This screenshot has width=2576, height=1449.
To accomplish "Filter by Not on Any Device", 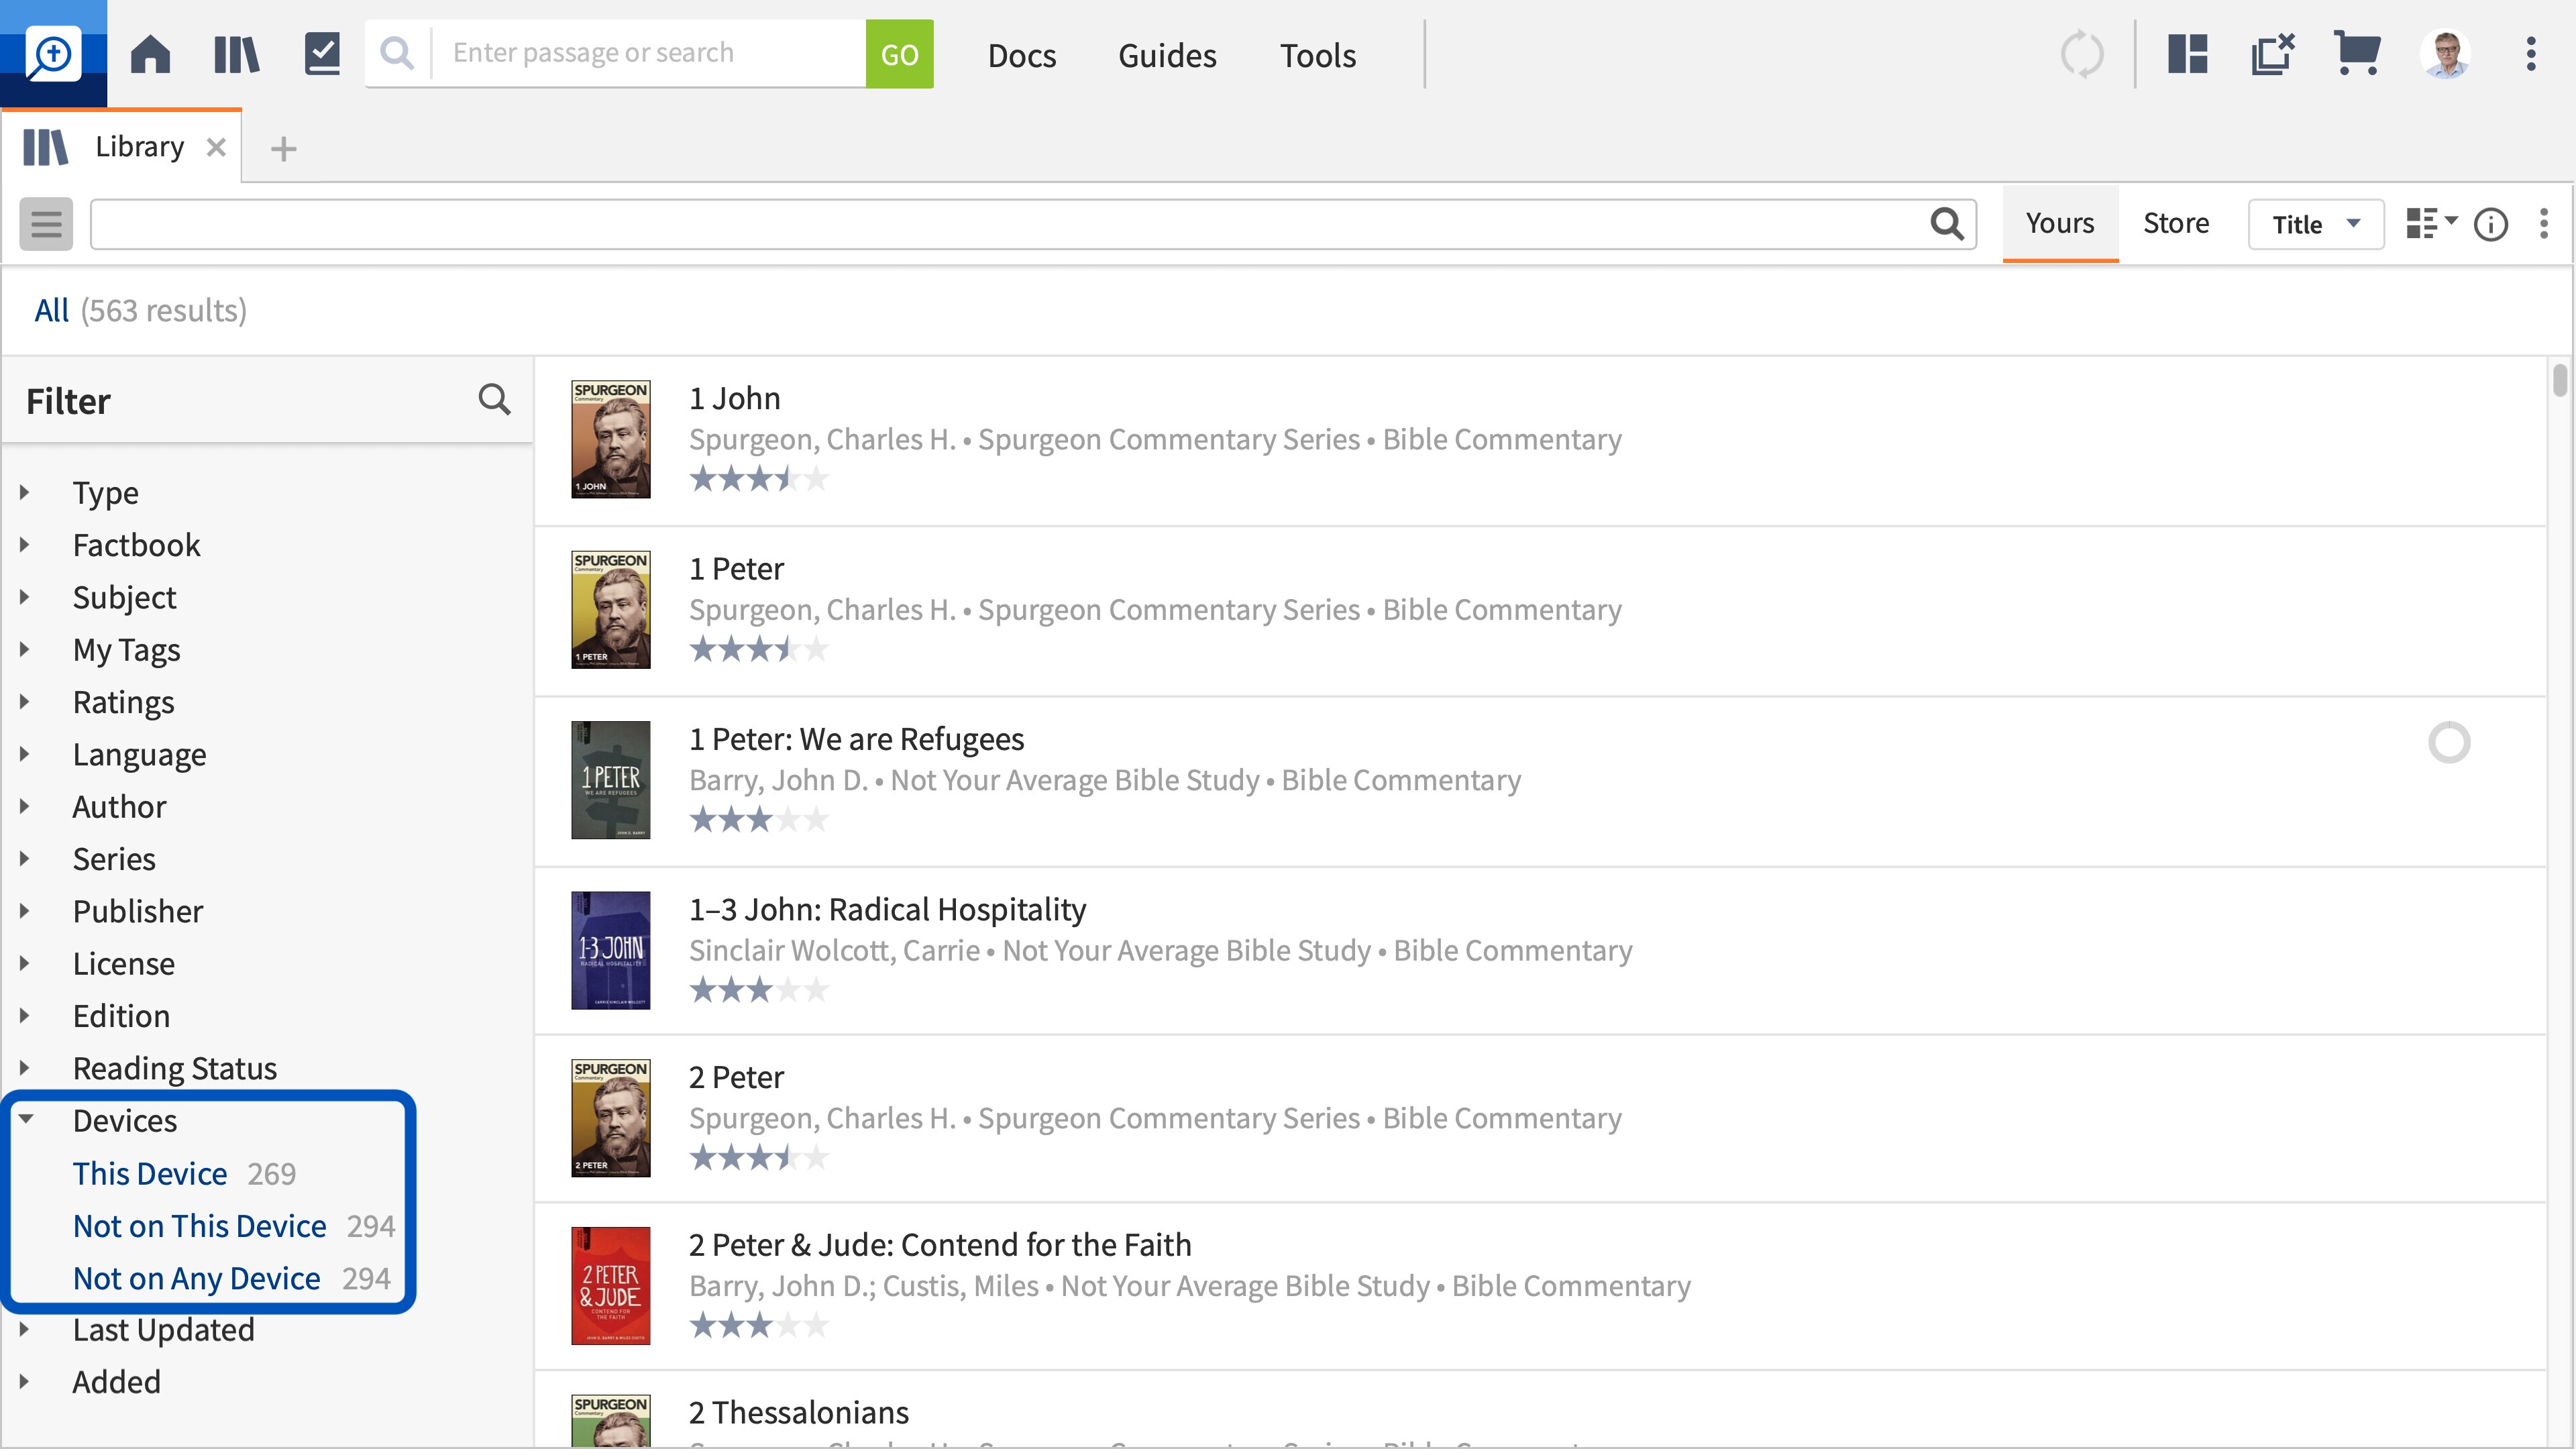I will (x=197, y=1278).
